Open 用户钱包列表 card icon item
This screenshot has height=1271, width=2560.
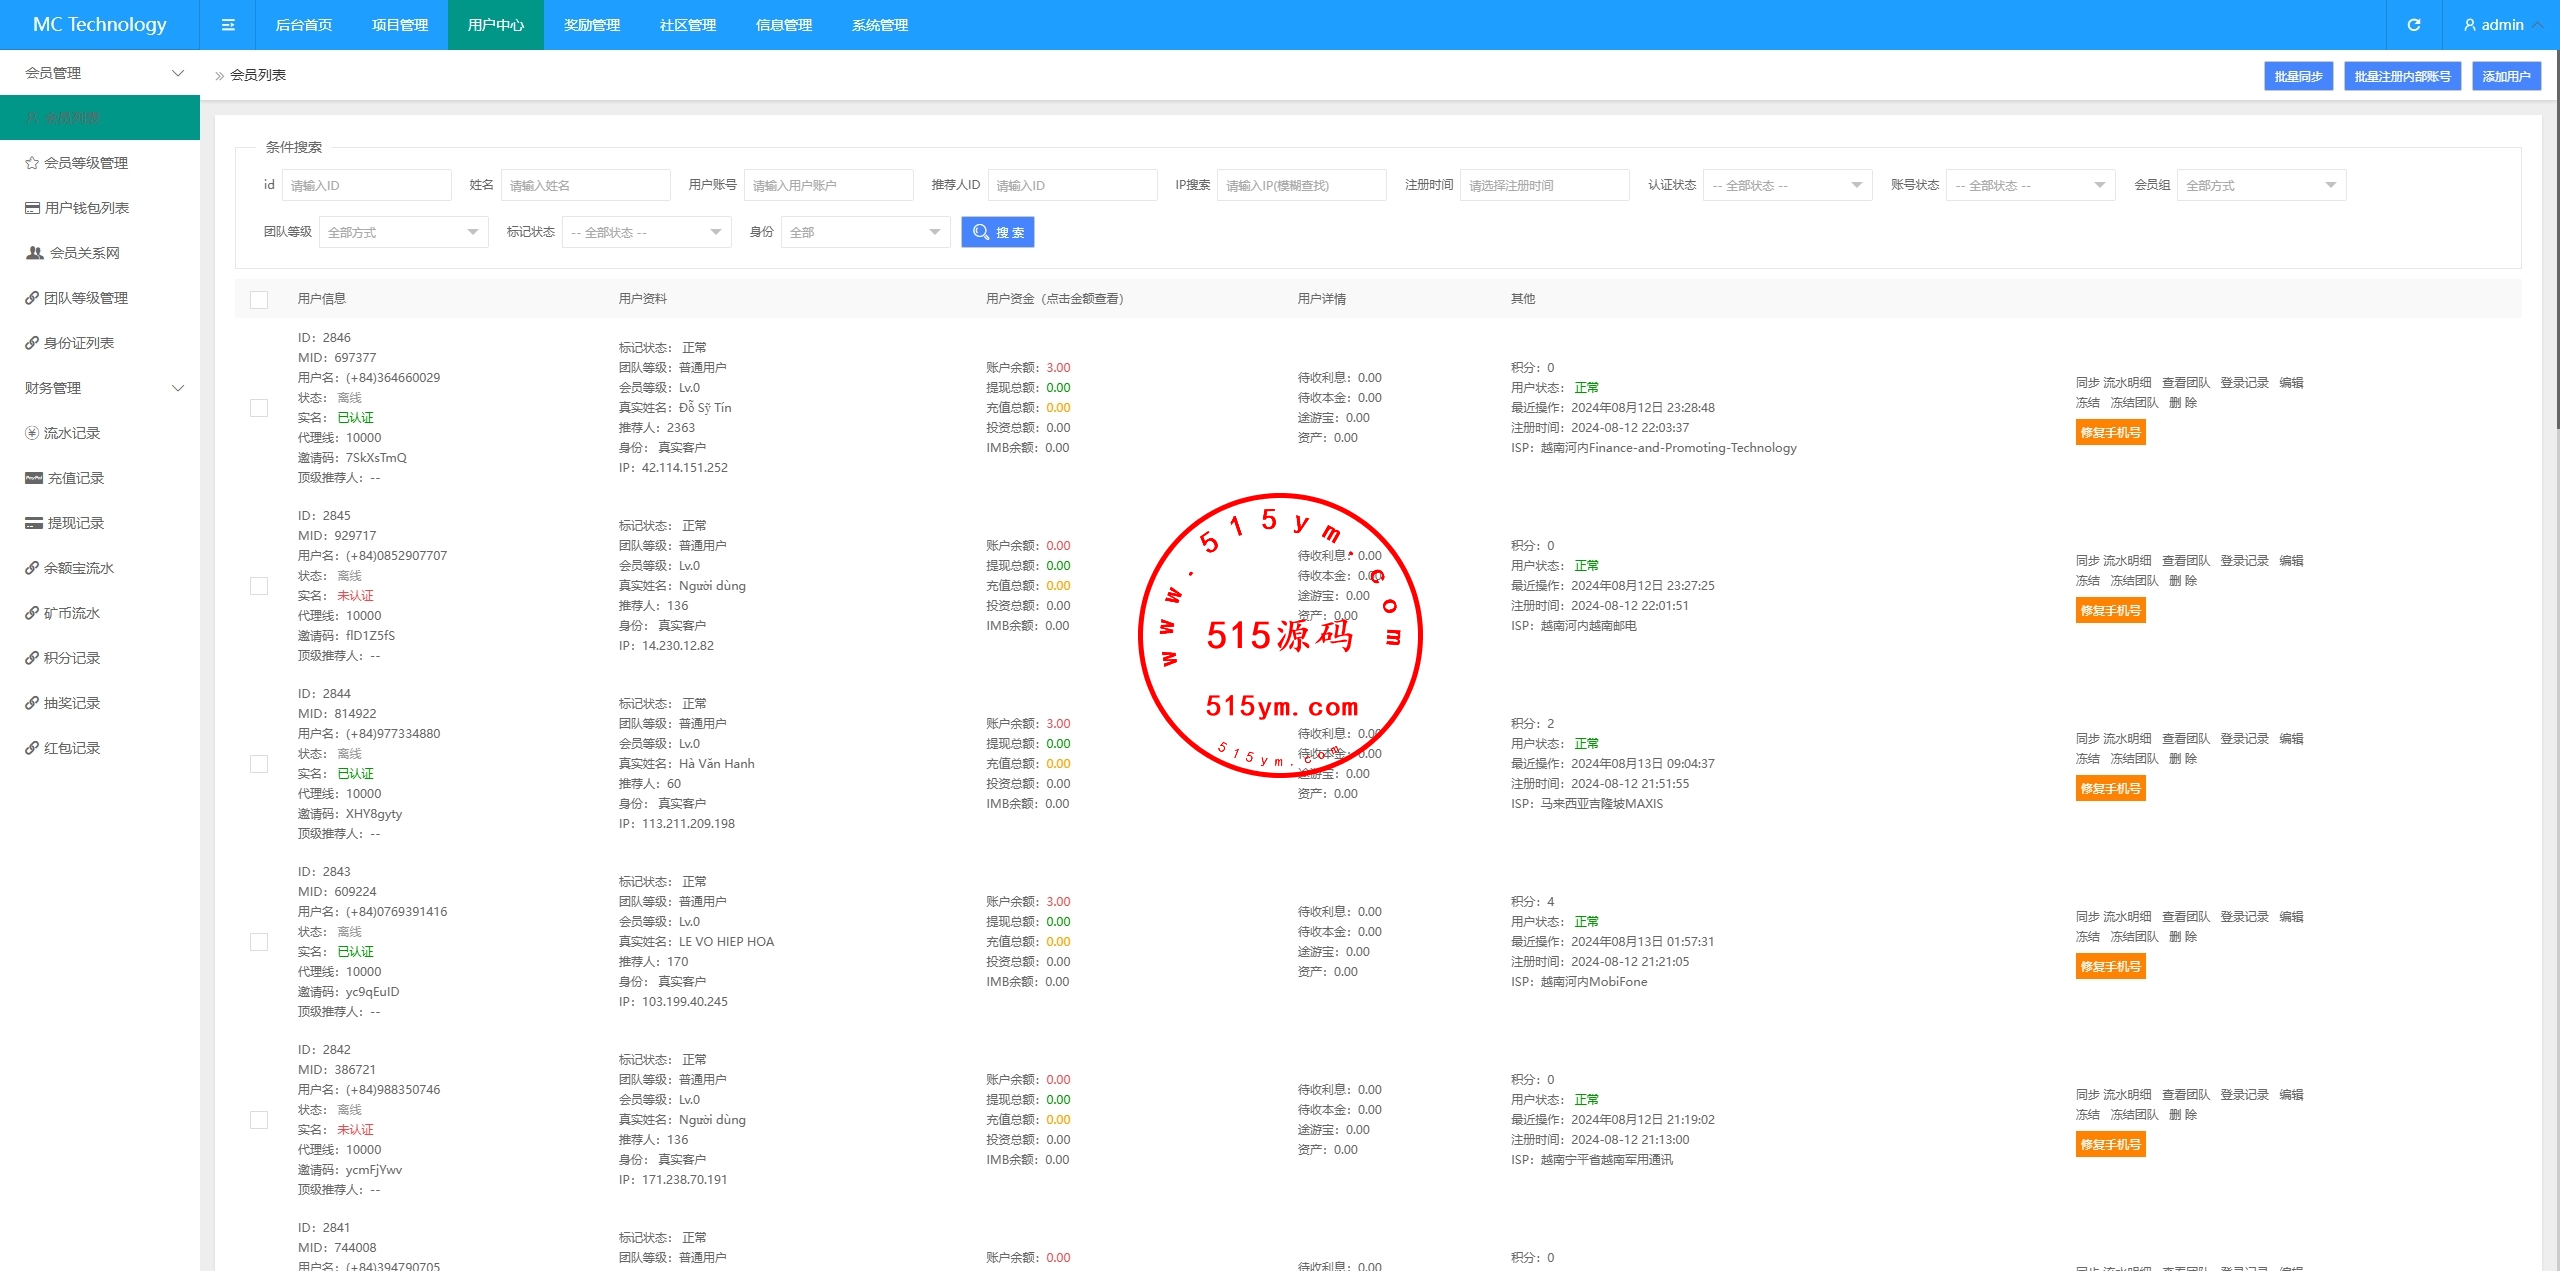pyautogui.click(x=85, y=208)
